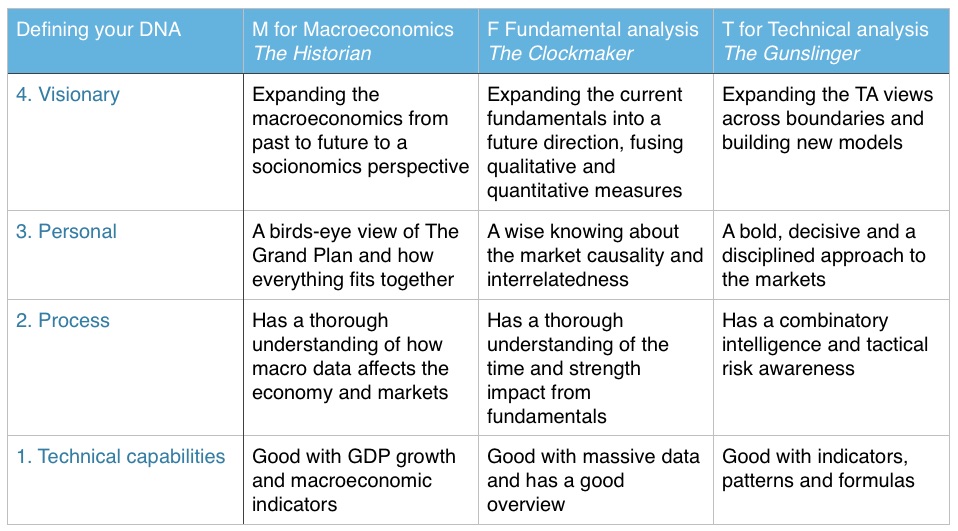Click the 'M for Macroeconomics The Historian' header
The height and width of the screenshot is (531, 958).
360,41
